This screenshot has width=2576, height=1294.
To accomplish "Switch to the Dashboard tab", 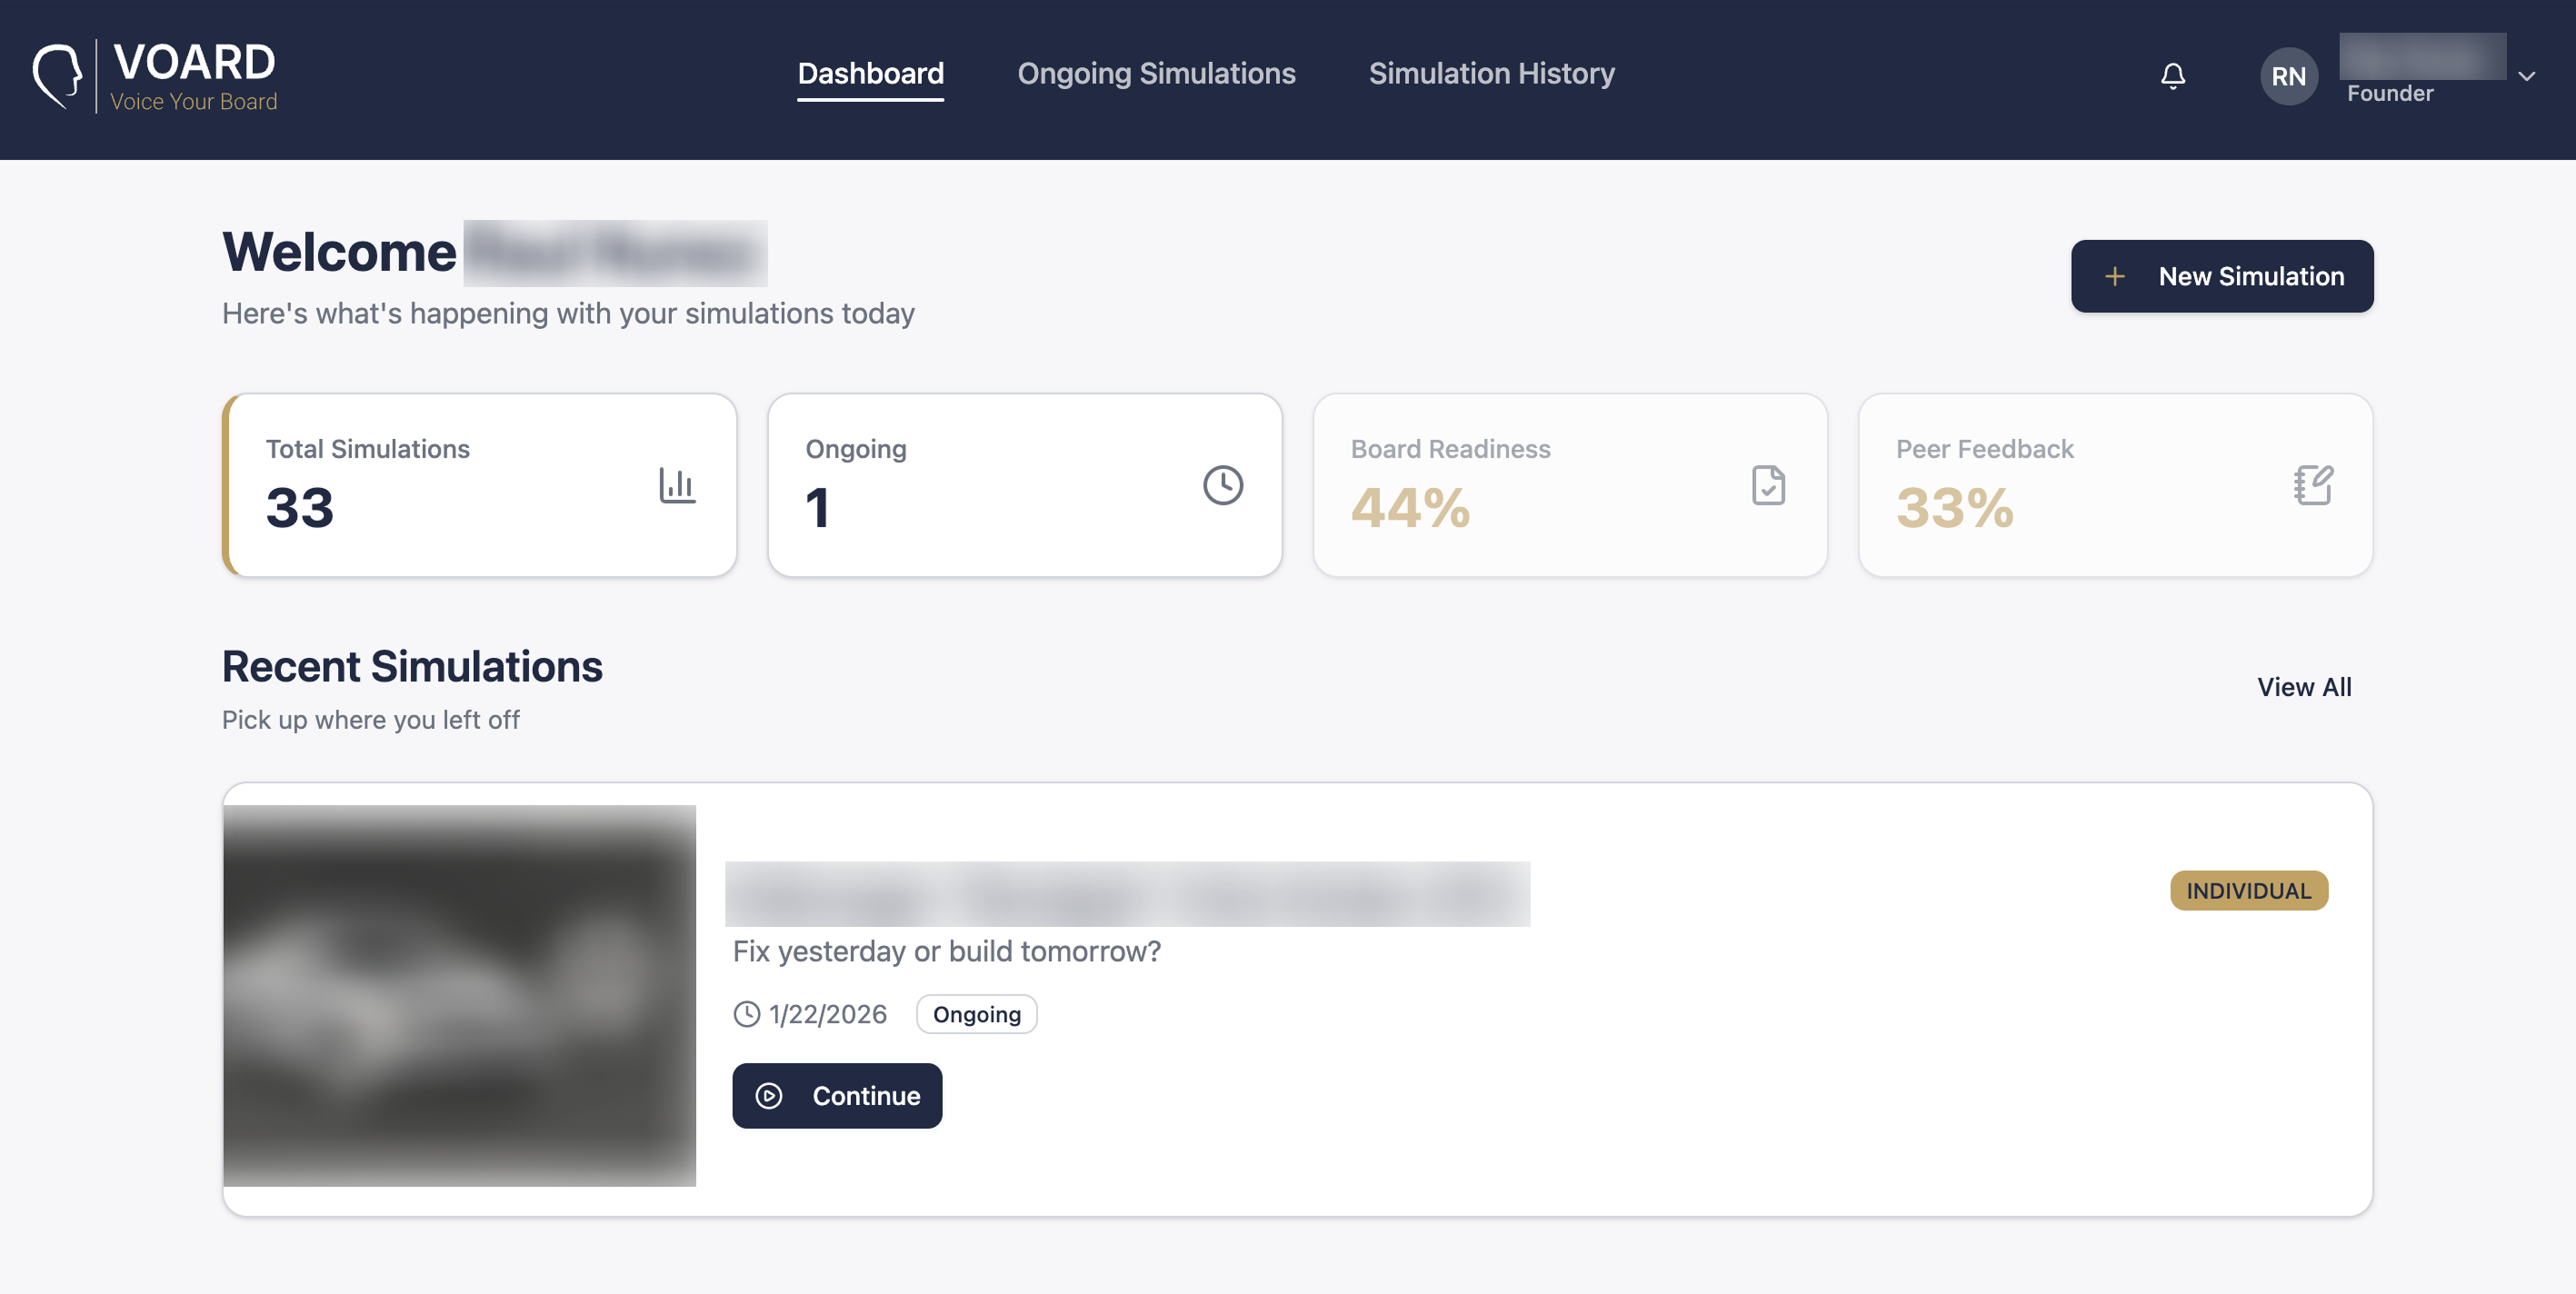I will pyautogui.click(x=870, y=73).
